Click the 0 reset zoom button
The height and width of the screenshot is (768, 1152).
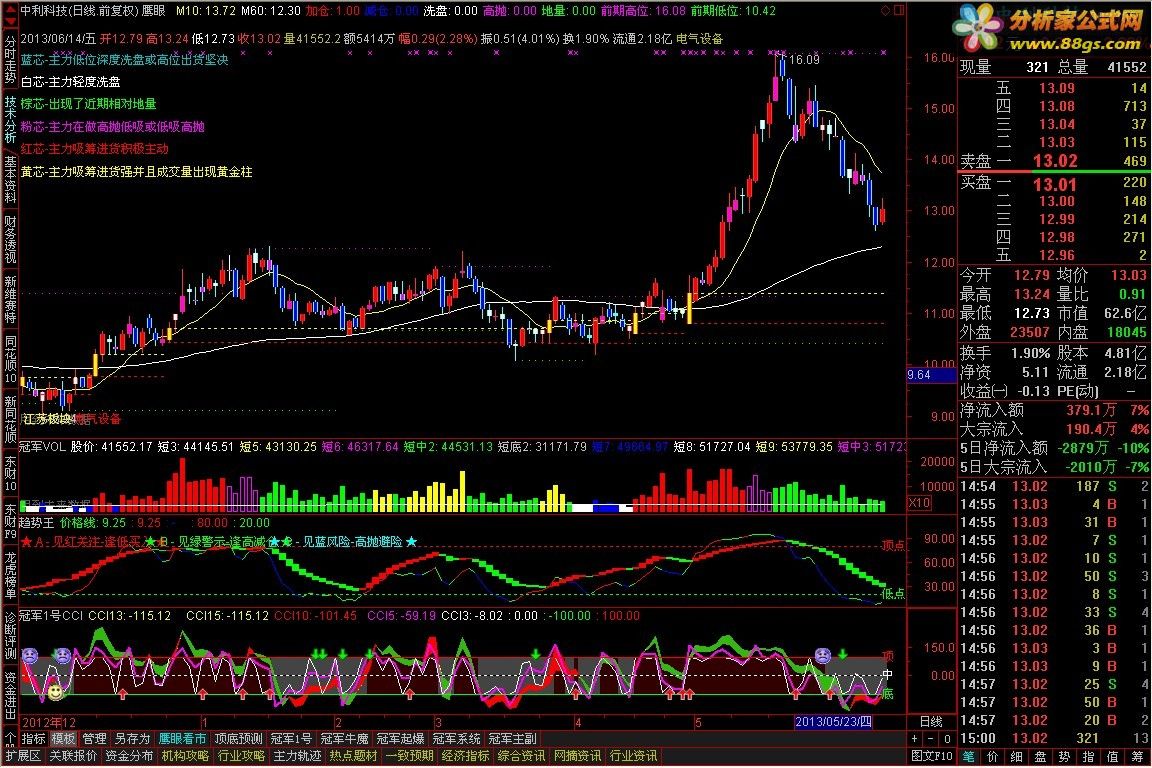click(947, 739)
